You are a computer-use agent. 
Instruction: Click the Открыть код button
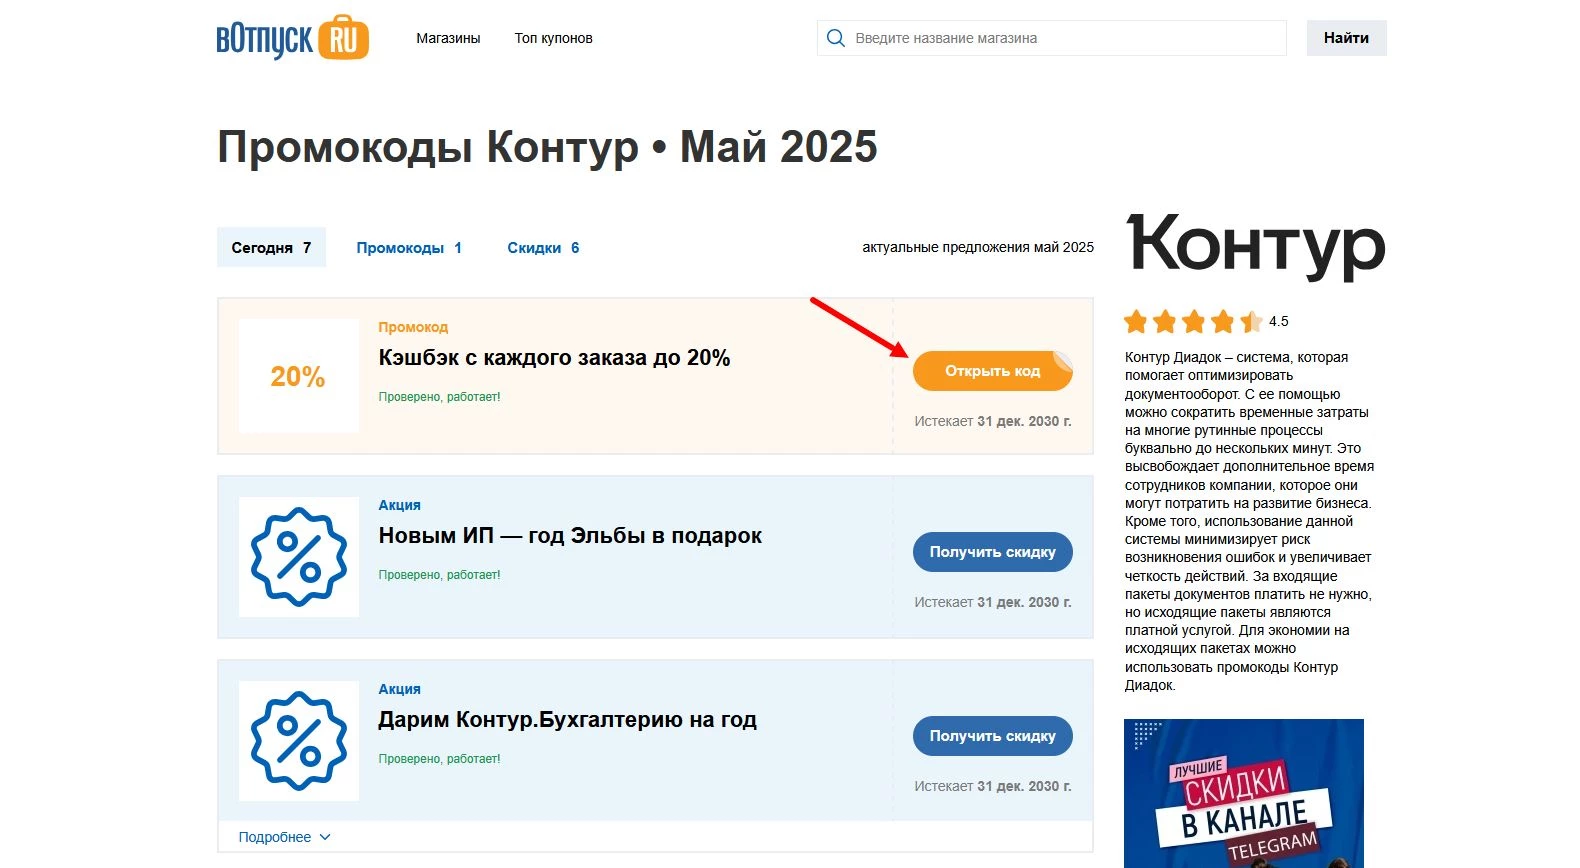pos(992,370)
